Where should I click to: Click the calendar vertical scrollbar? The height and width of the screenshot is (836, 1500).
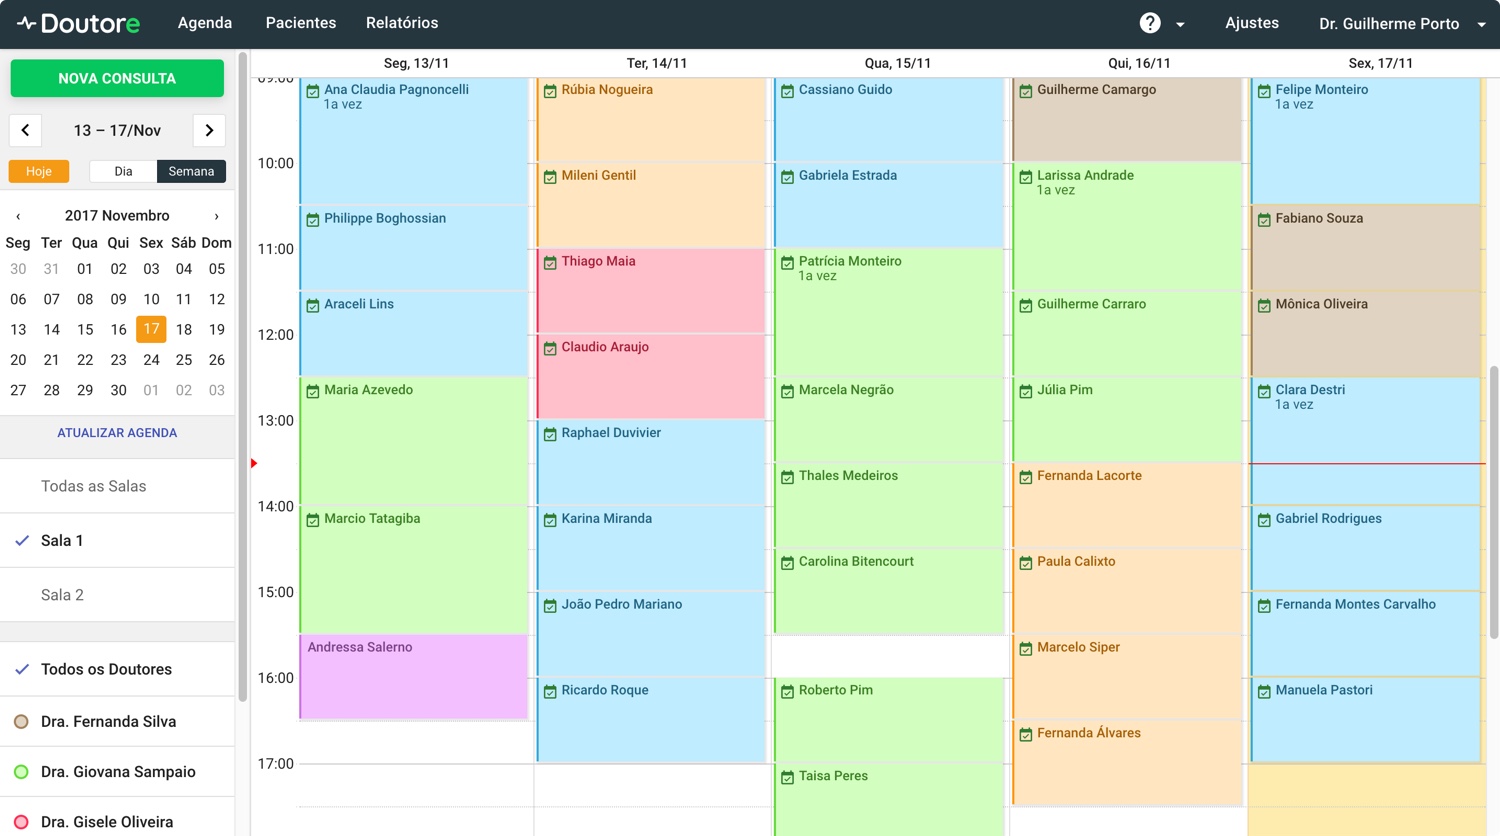[1494, 502]
